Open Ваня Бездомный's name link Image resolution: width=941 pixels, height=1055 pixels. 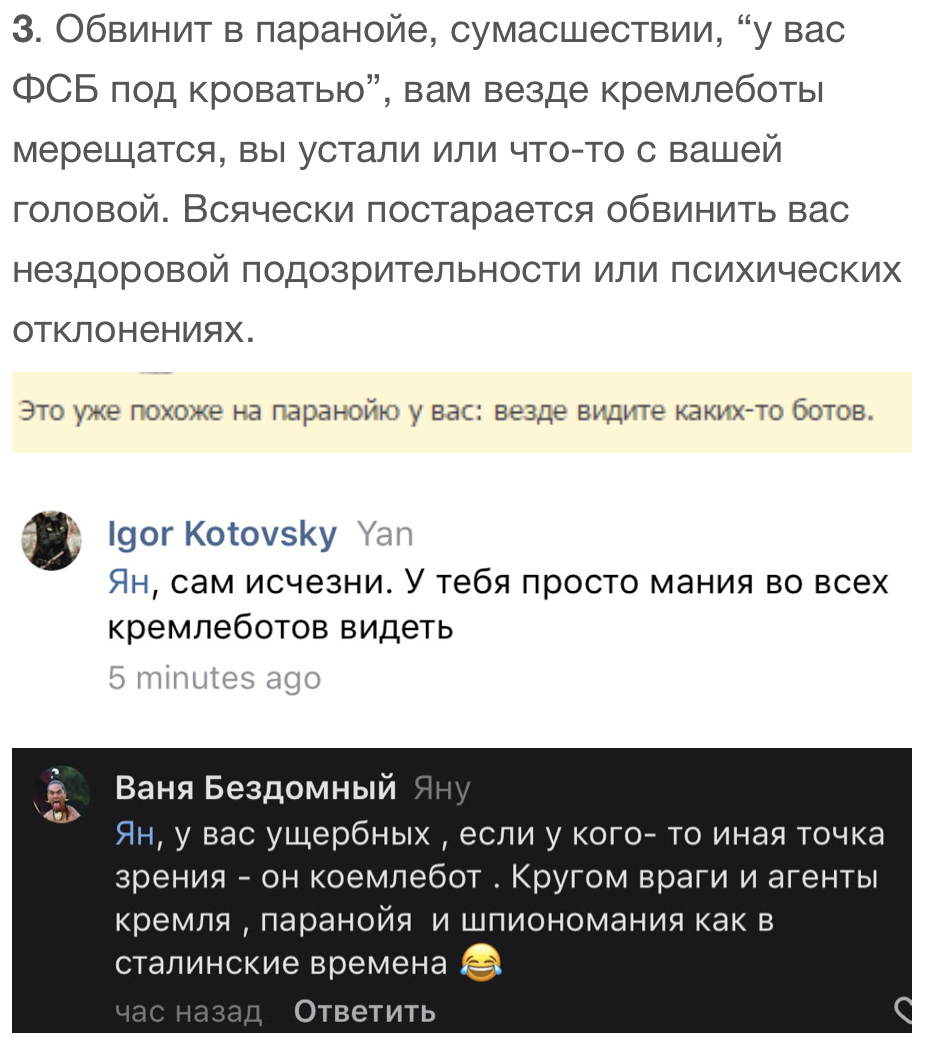coord(256,789)
